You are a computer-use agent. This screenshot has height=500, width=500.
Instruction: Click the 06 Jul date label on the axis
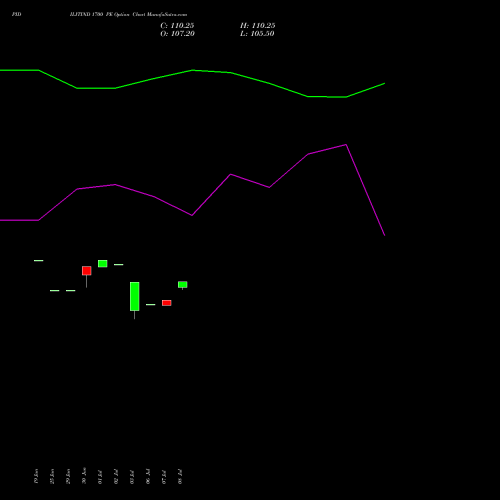(148, 477)
